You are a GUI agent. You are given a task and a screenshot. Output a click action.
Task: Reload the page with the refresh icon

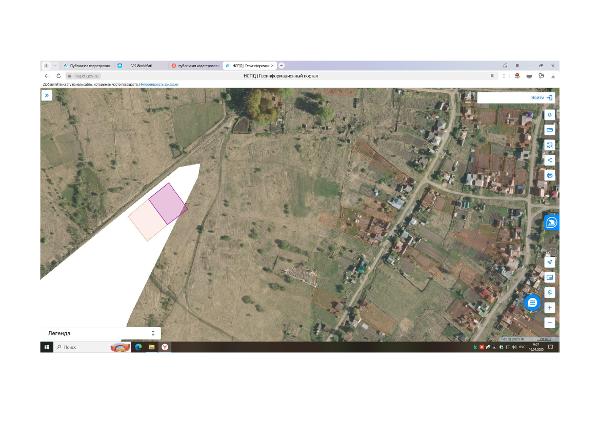(58, 76)
